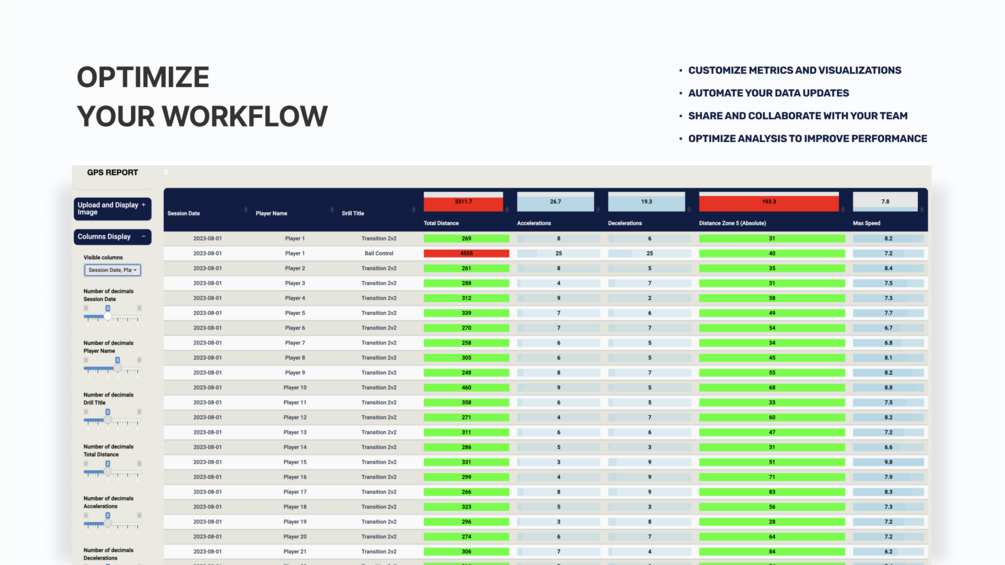The height and width of the screenshot is (565, 1005).
Task: Click the sort arrows beside Player Name
Action: pyautogui.click(x=332, y=209)
